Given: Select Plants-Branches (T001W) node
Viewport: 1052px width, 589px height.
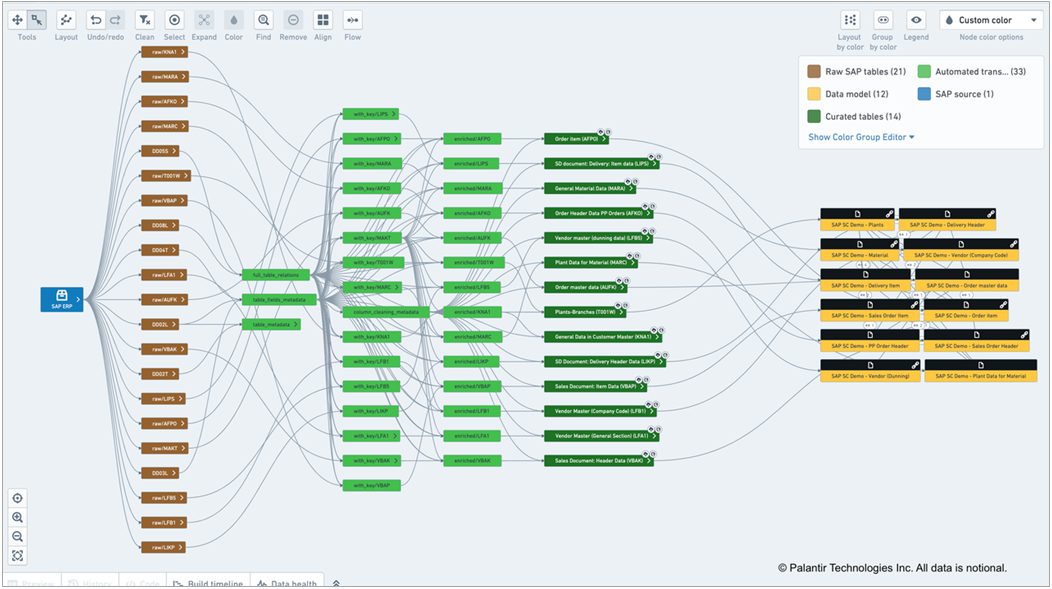Looking at the screenshot, I should click(x=585, y=312).
